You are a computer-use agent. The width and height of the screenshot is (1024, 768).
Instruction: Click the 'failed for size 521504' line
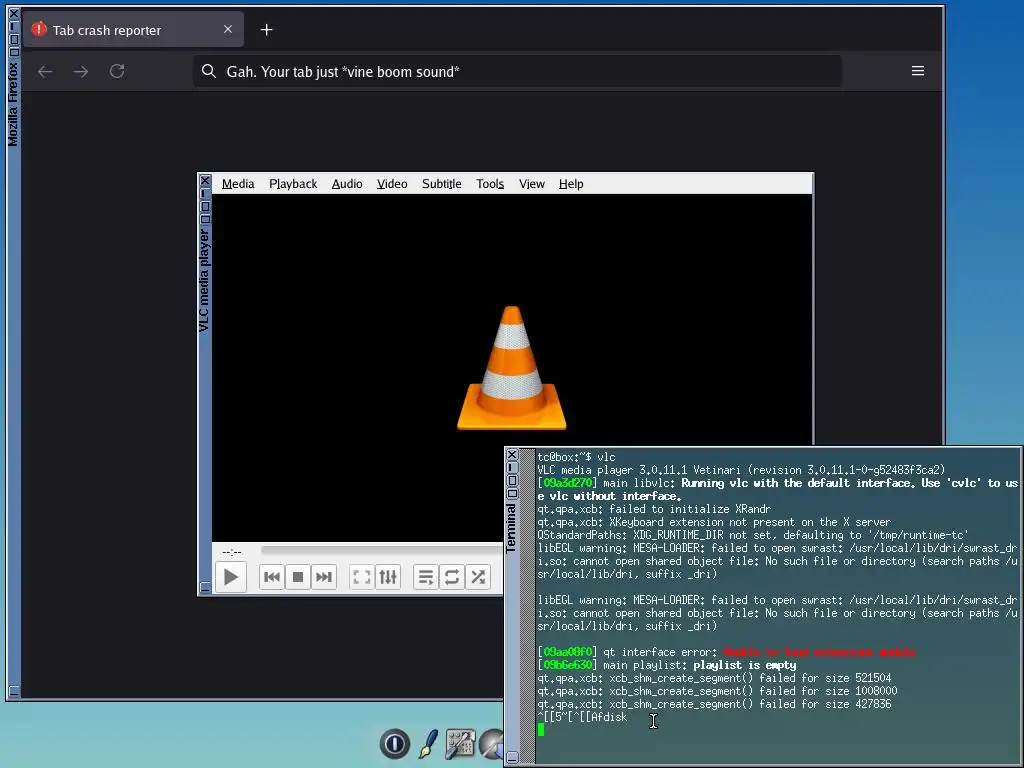[x=714, y=679]
